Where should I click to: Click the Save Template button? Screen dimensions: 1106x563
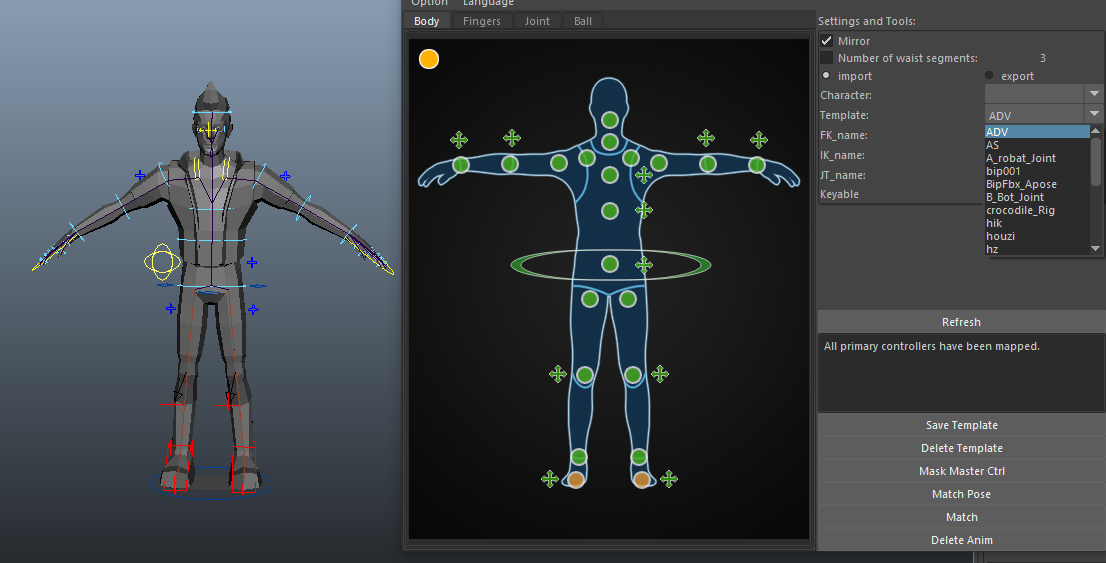point(961,425)
